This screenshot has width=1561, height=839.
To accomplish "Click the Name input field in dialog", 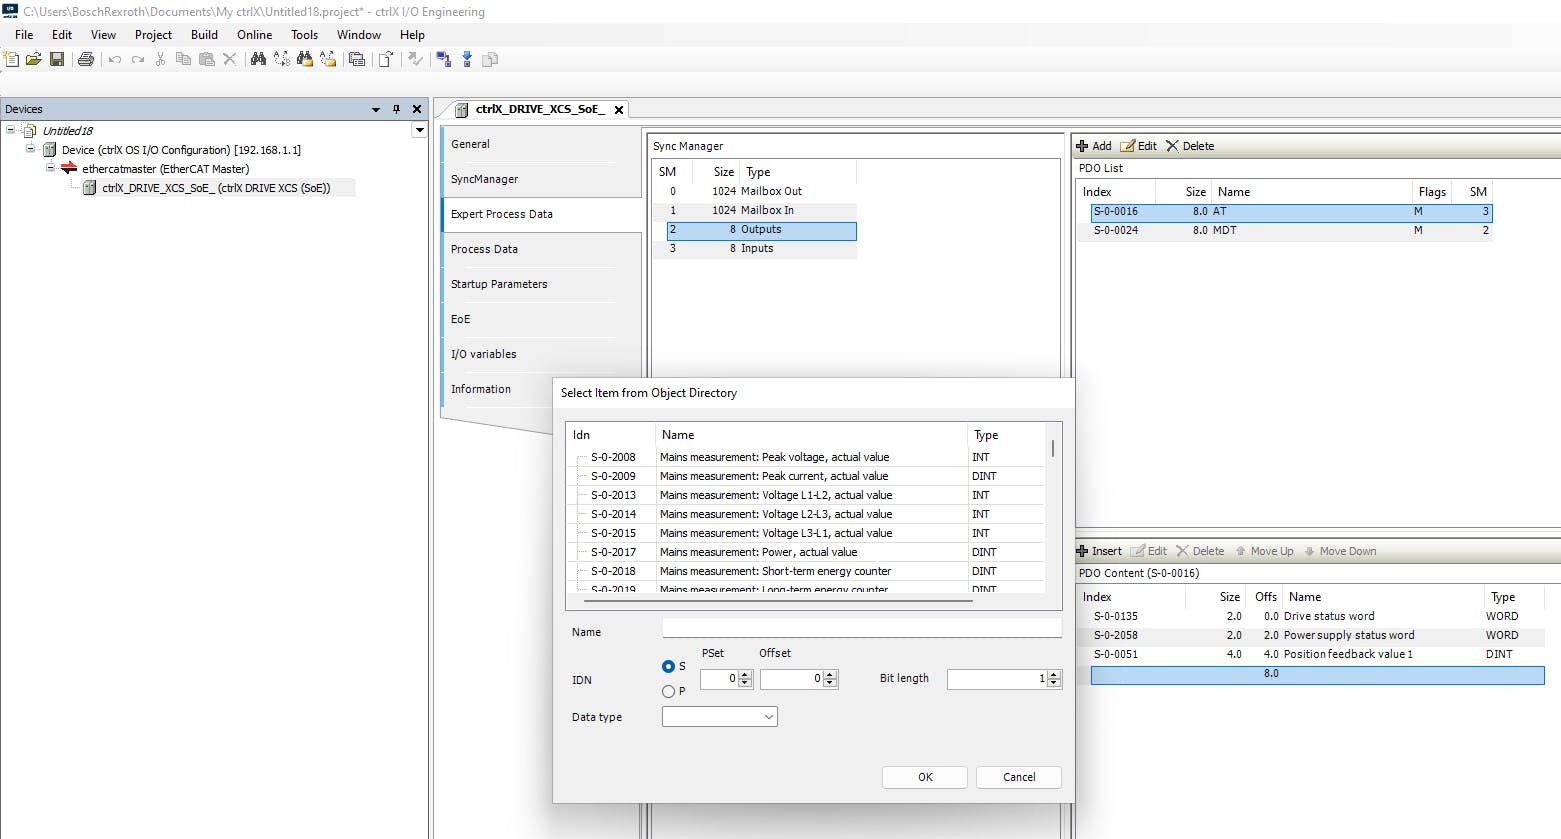I will (x=861, y=629).
